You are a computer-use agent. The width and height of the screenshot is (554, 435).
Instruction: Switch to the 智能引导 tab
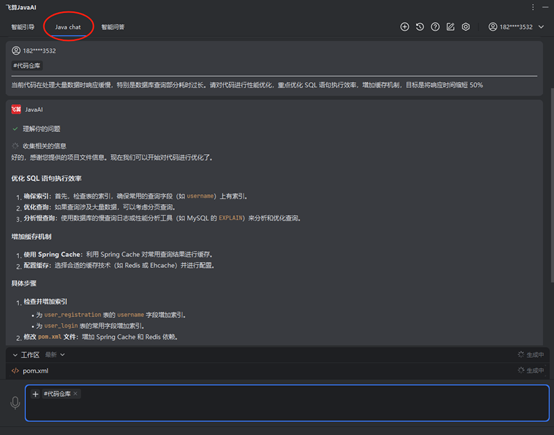coord(23,27)
